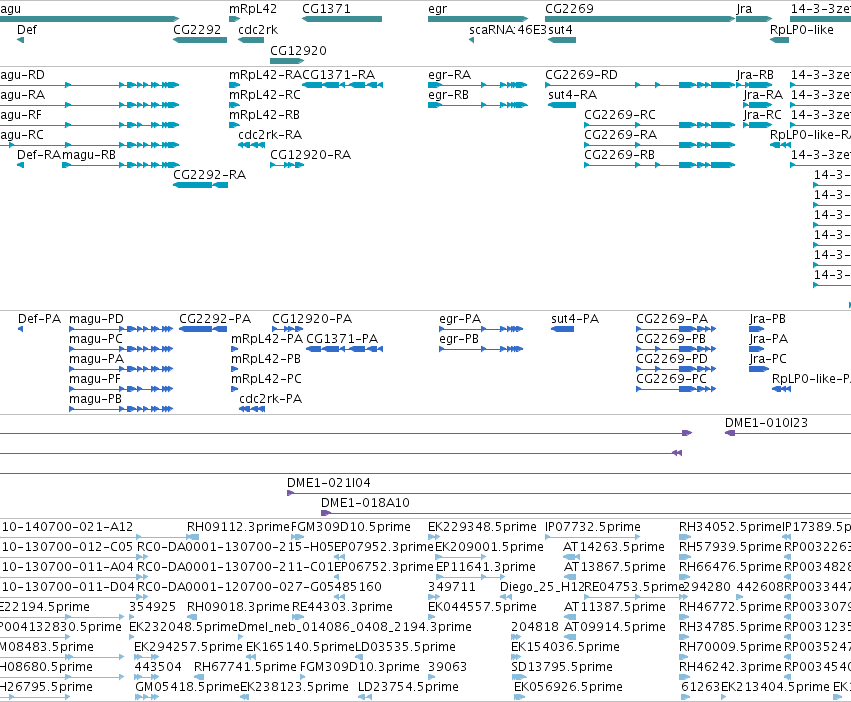Screen dimensions: 851x702
Task: Select the DME1-021I04 clone label
Action: point(329,483)
